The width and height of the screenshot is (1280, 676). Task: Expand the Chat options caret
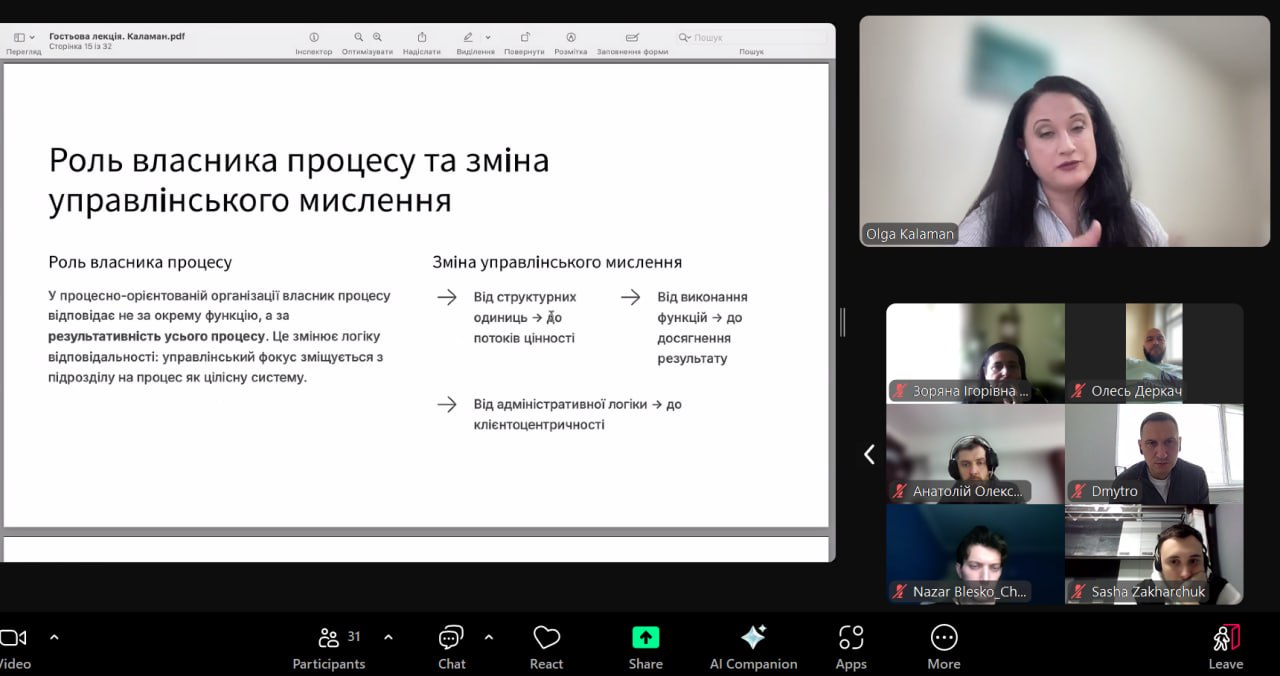pyautogui.click(x=489, y=637)
